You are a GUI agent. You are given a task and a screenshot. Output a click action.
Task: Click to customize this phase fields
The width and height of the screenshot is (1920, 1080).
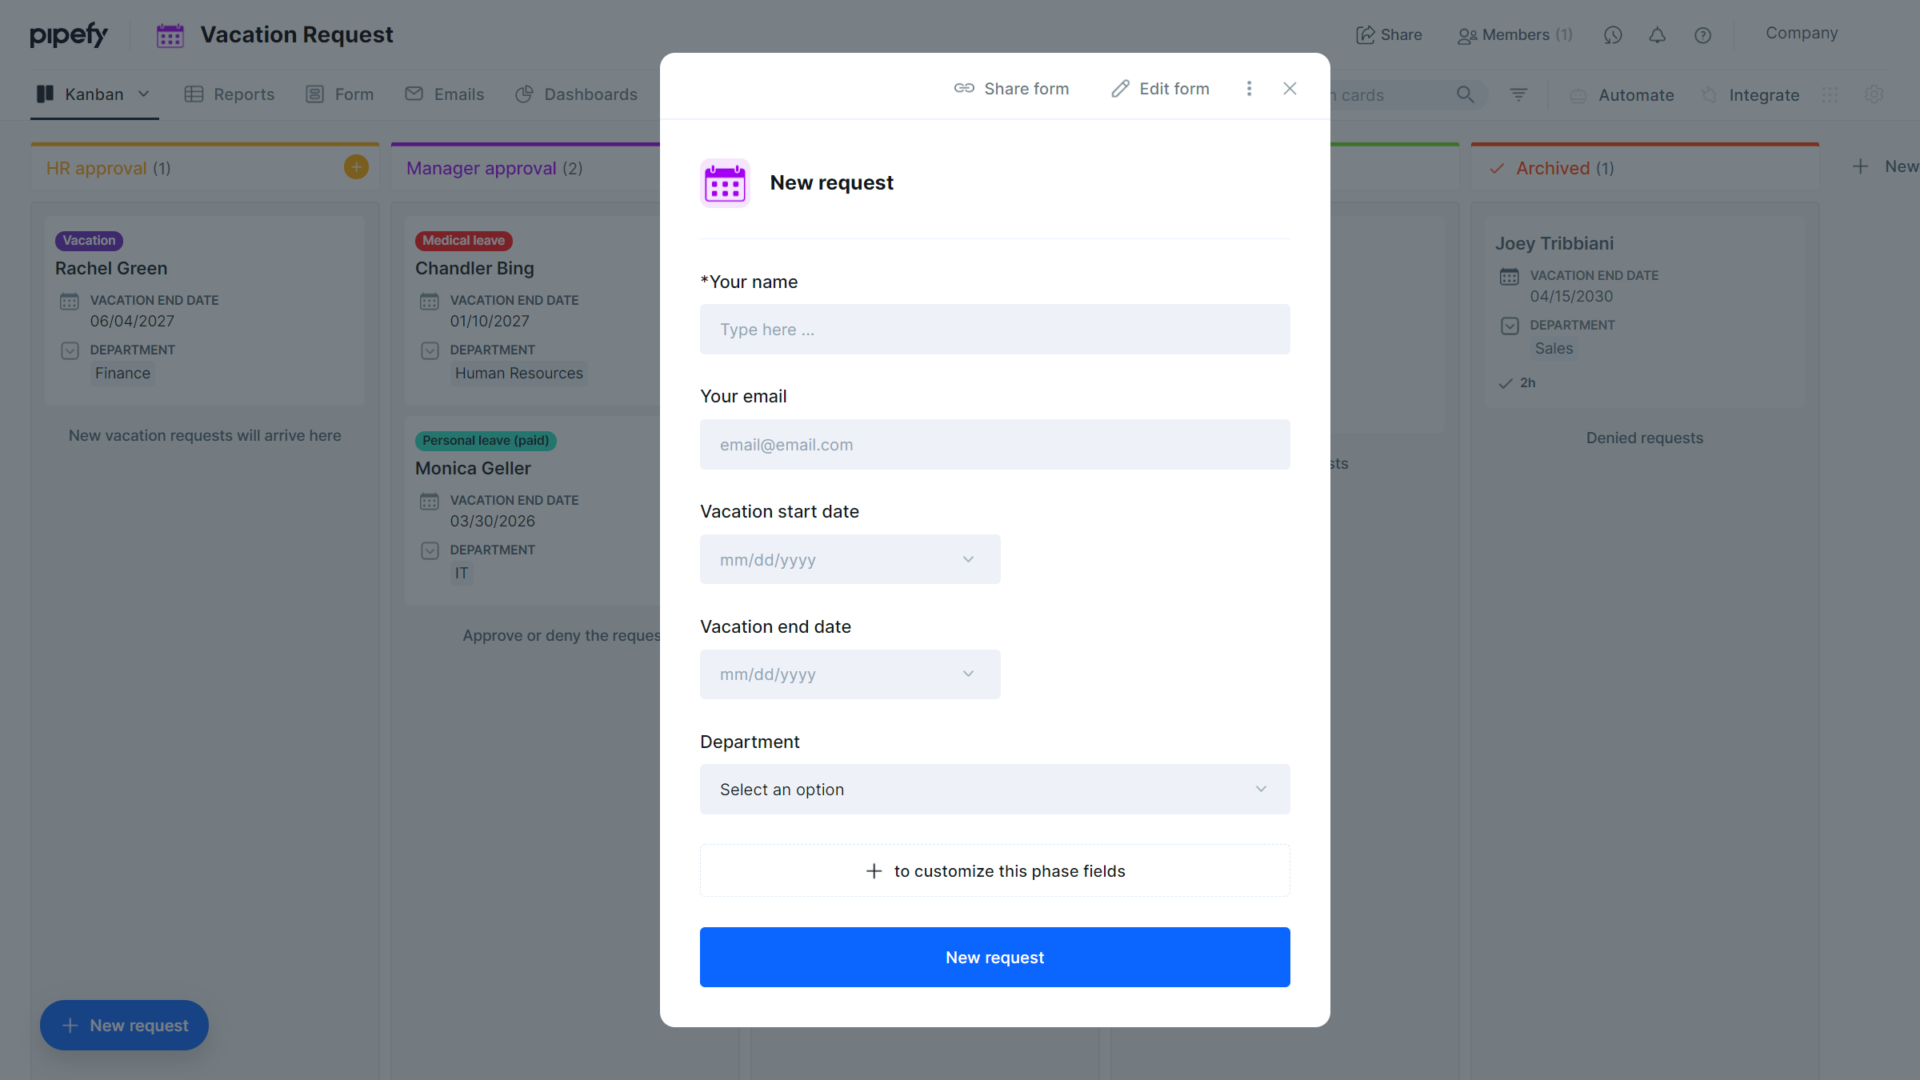click(994, 870)
